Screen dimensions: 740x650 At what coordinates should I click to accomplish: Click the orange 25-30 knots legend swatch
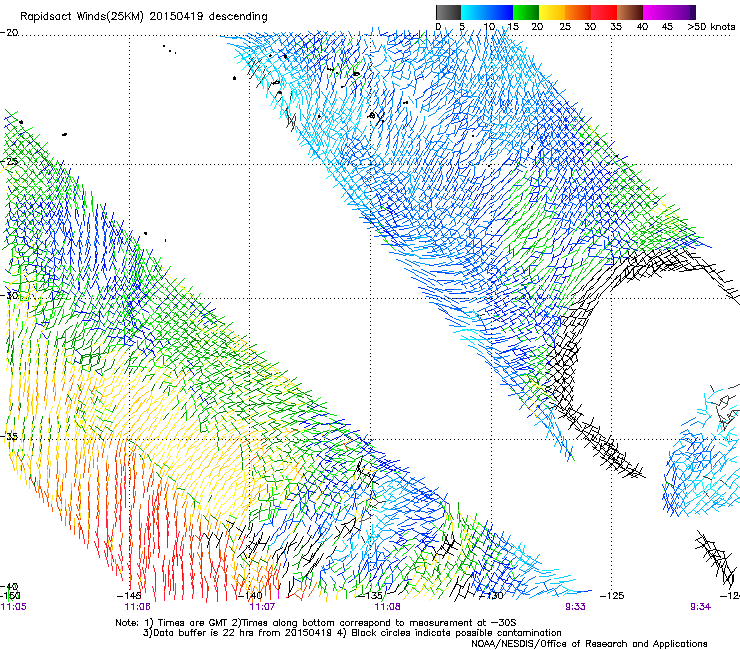click(578, 12)
